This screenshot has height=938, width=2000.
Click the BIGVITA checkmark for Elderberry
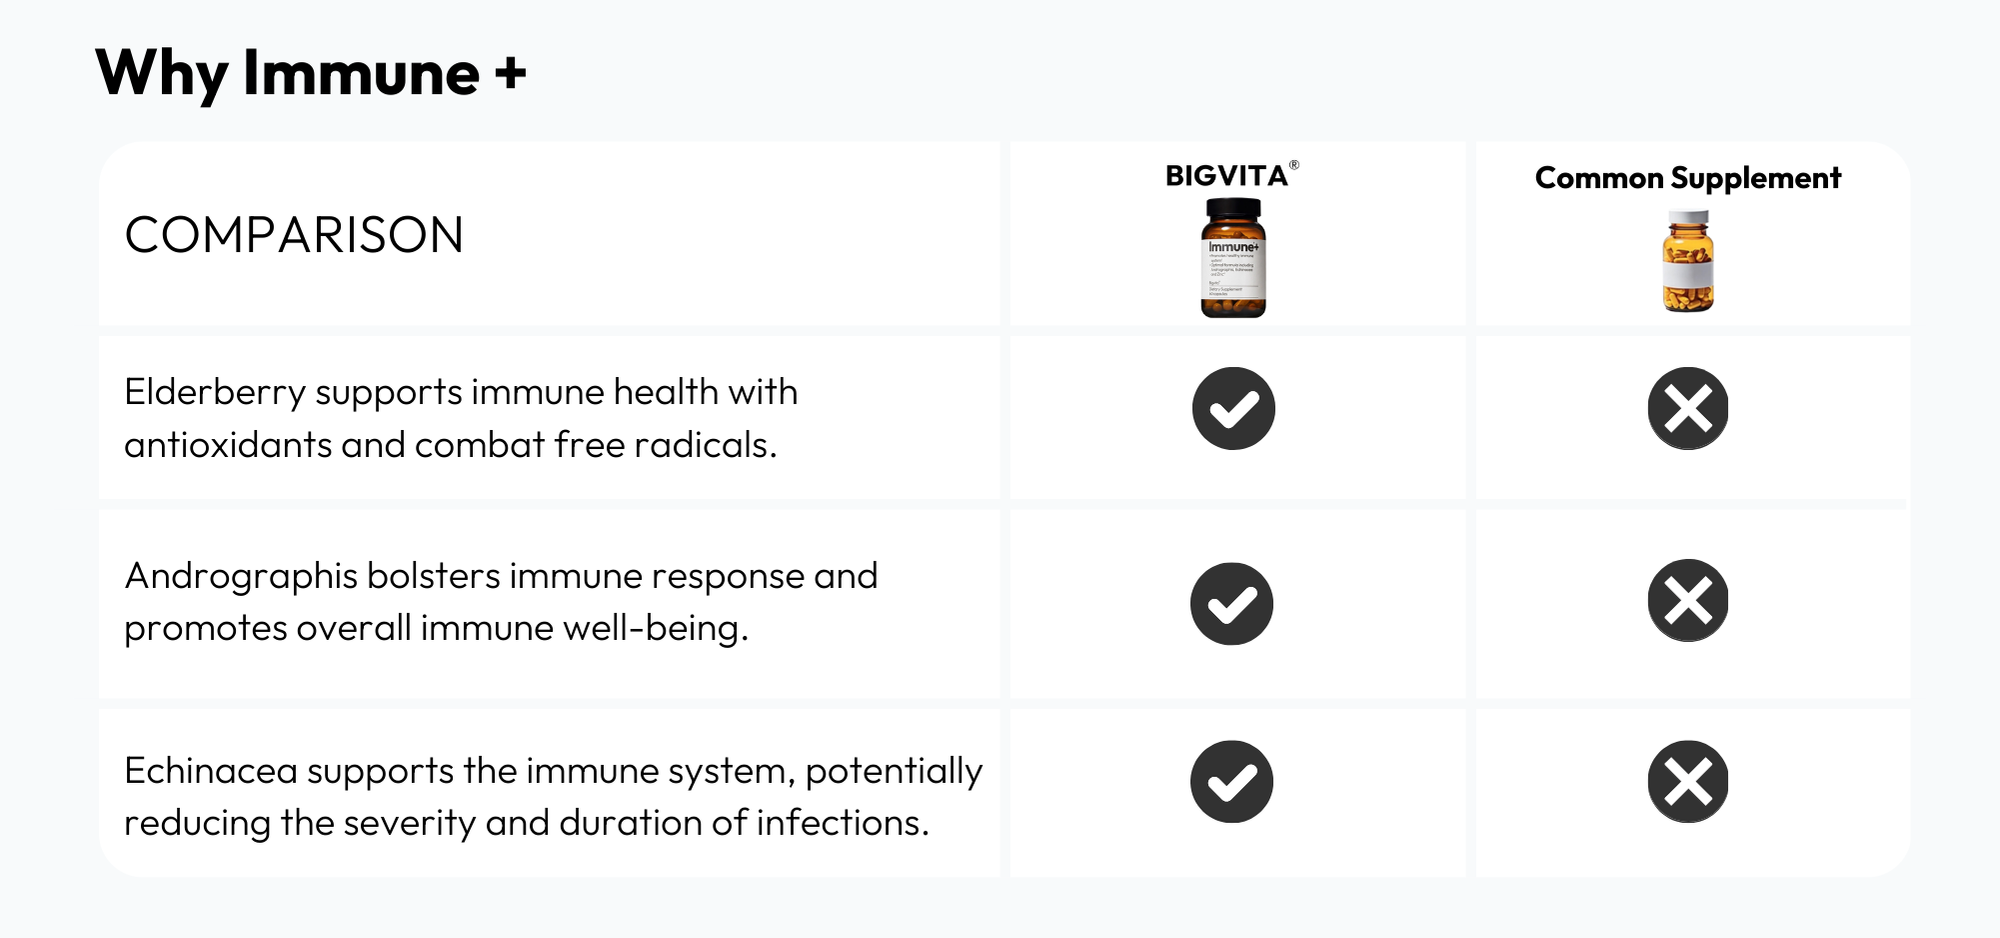pyautogui.click(x=1233, y=408)
